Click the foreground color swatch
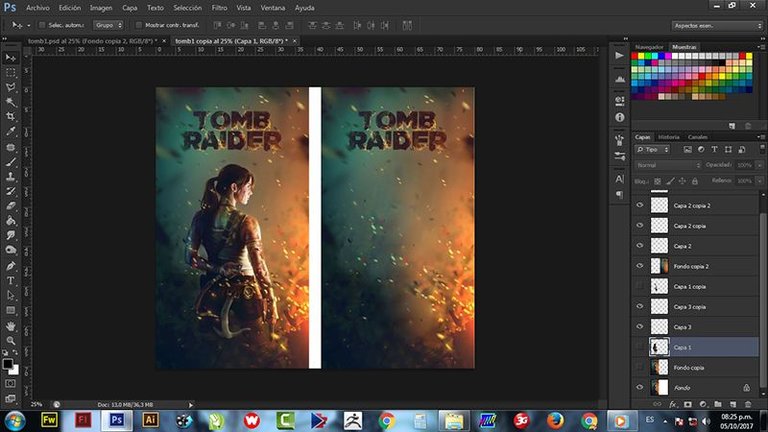The height and width of the screenshot is (432, 768). (x=7, y=364)
